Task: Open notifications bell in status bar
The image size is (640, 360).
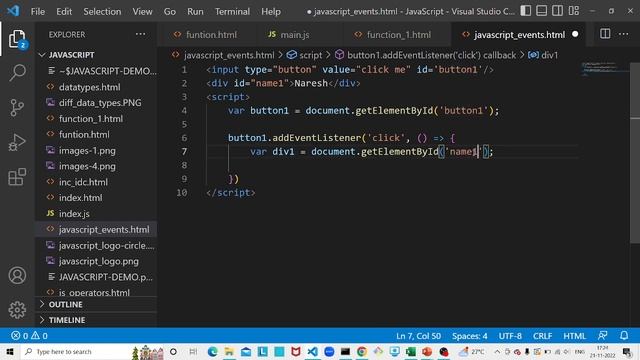Action: pos(624,336)
